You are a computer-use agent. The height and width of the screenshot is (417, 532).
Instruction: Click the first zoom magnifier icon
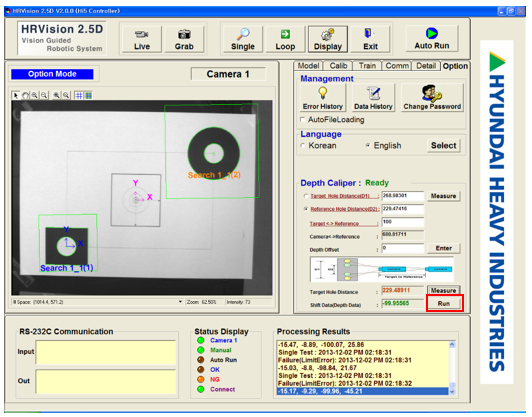pos(35,95)
